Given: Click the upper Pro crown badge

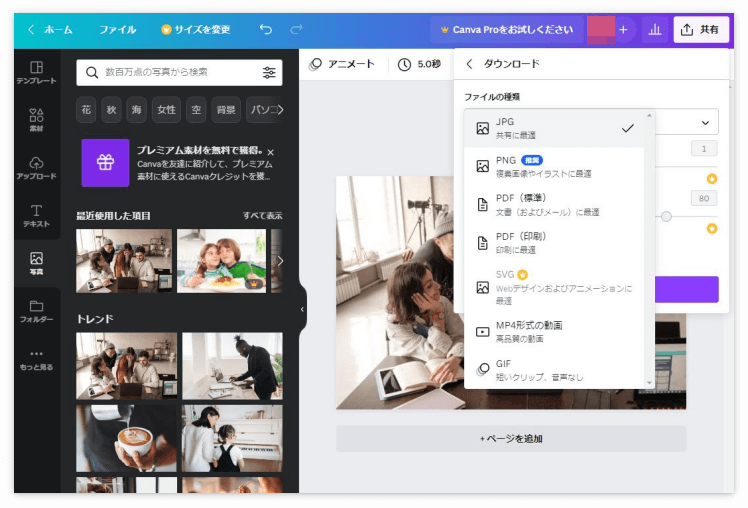Looking at the screenshot, I should coord(712,179).
